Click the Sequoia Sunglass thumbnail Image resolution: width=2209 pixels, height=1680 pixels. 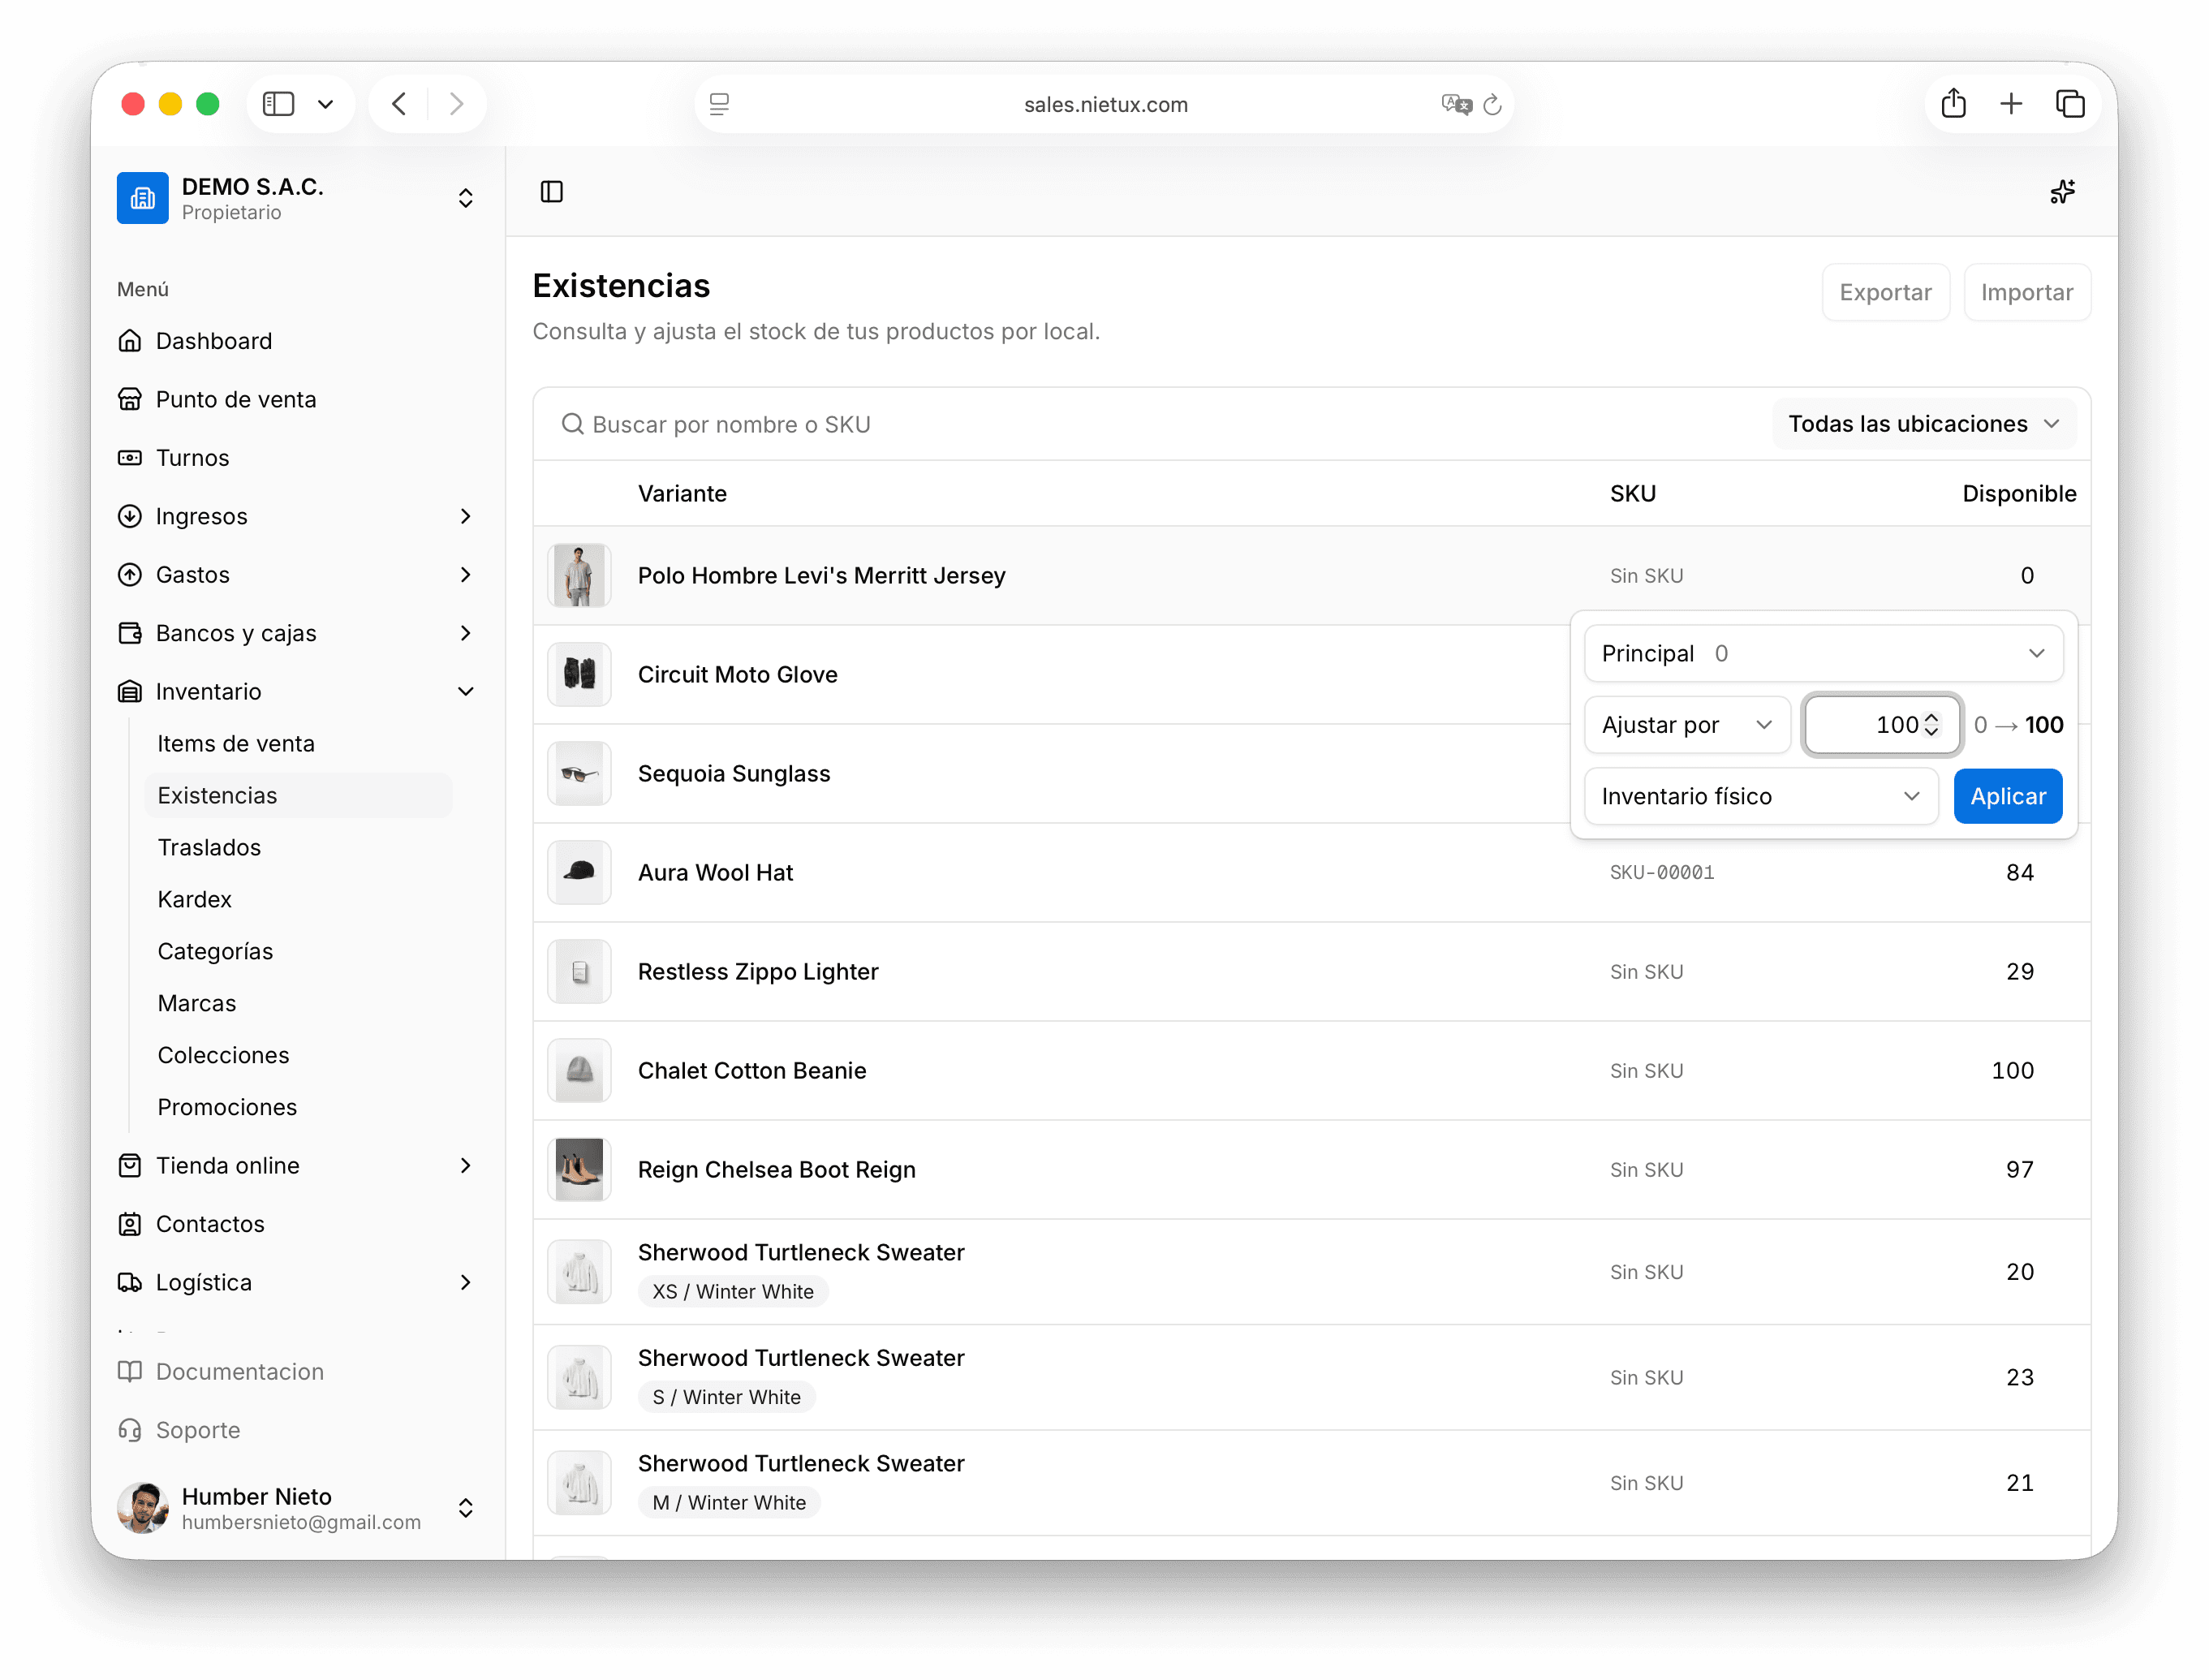pos(579,773)
